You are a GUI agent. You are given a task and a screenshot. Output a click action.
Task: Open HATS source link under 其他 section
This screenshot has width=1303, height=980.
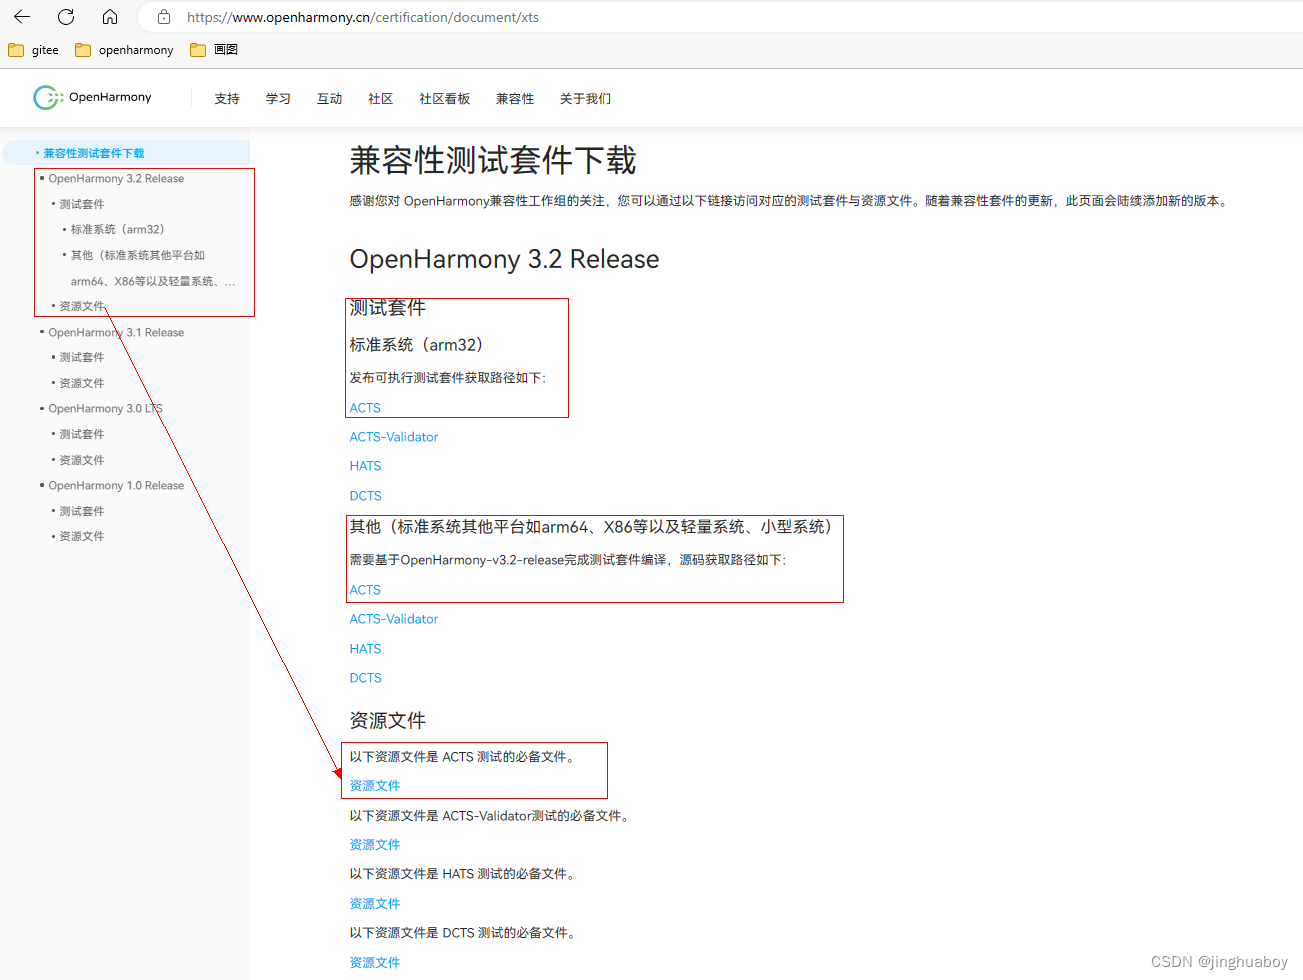click(x=365, y=649)
